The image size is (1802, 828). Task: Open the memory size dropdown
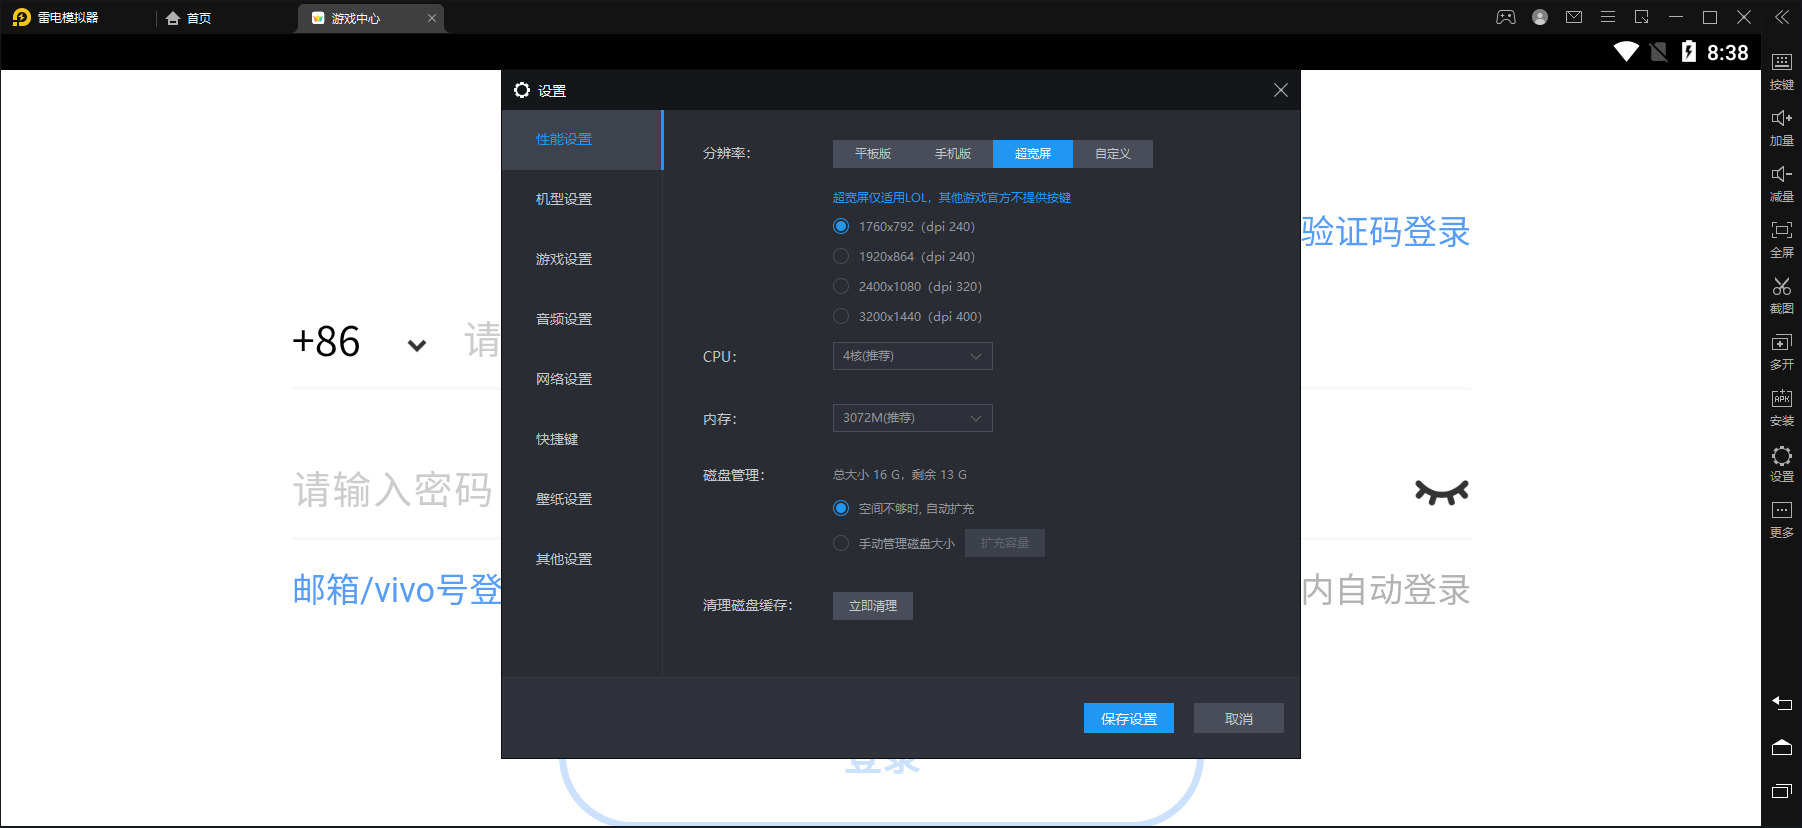(912, 418)
